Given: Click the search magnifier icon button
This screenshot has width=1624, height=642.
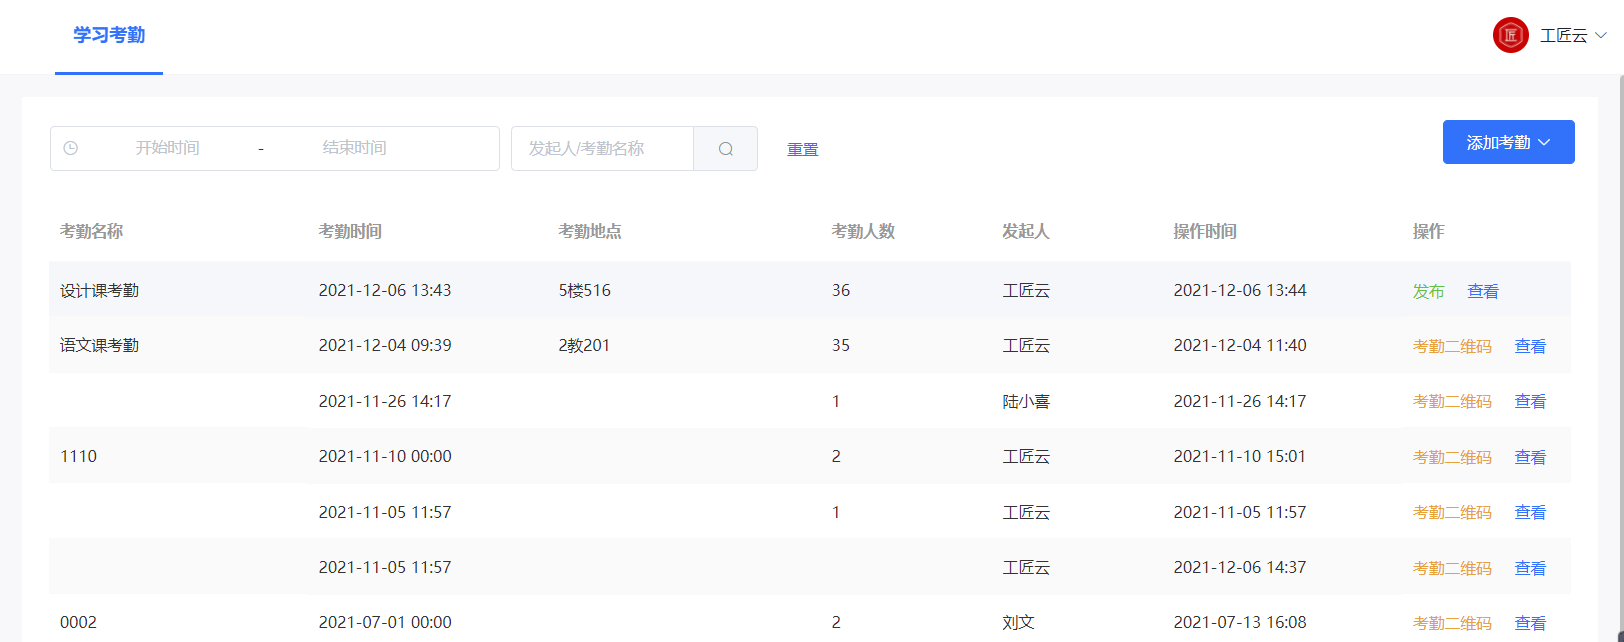Looking at the screenshot, I should click(725, 149).
